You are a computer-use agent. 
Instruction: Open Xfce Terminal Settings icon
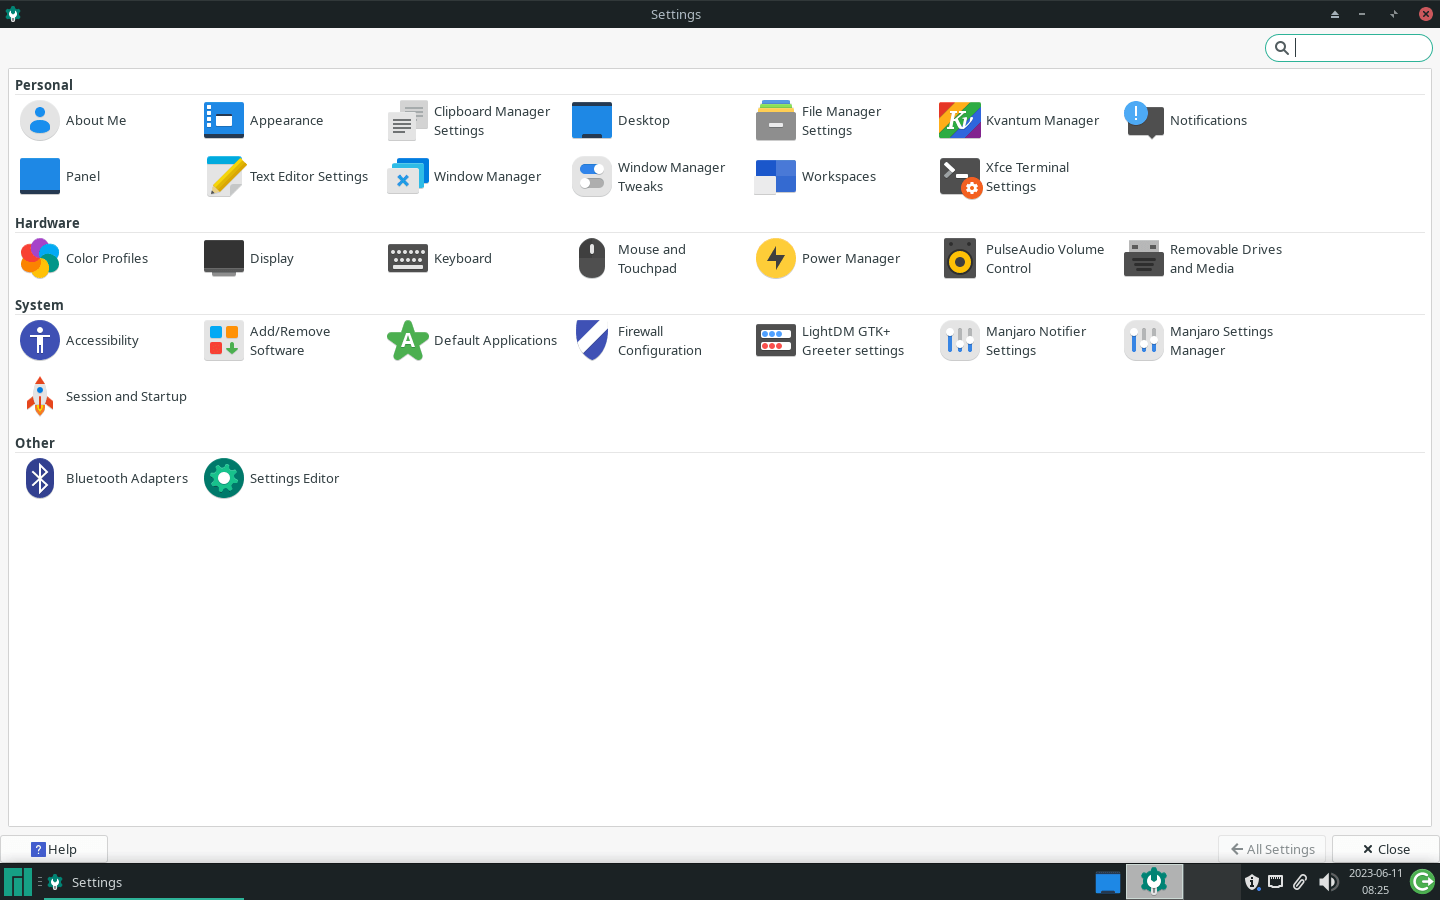[960, 177]
